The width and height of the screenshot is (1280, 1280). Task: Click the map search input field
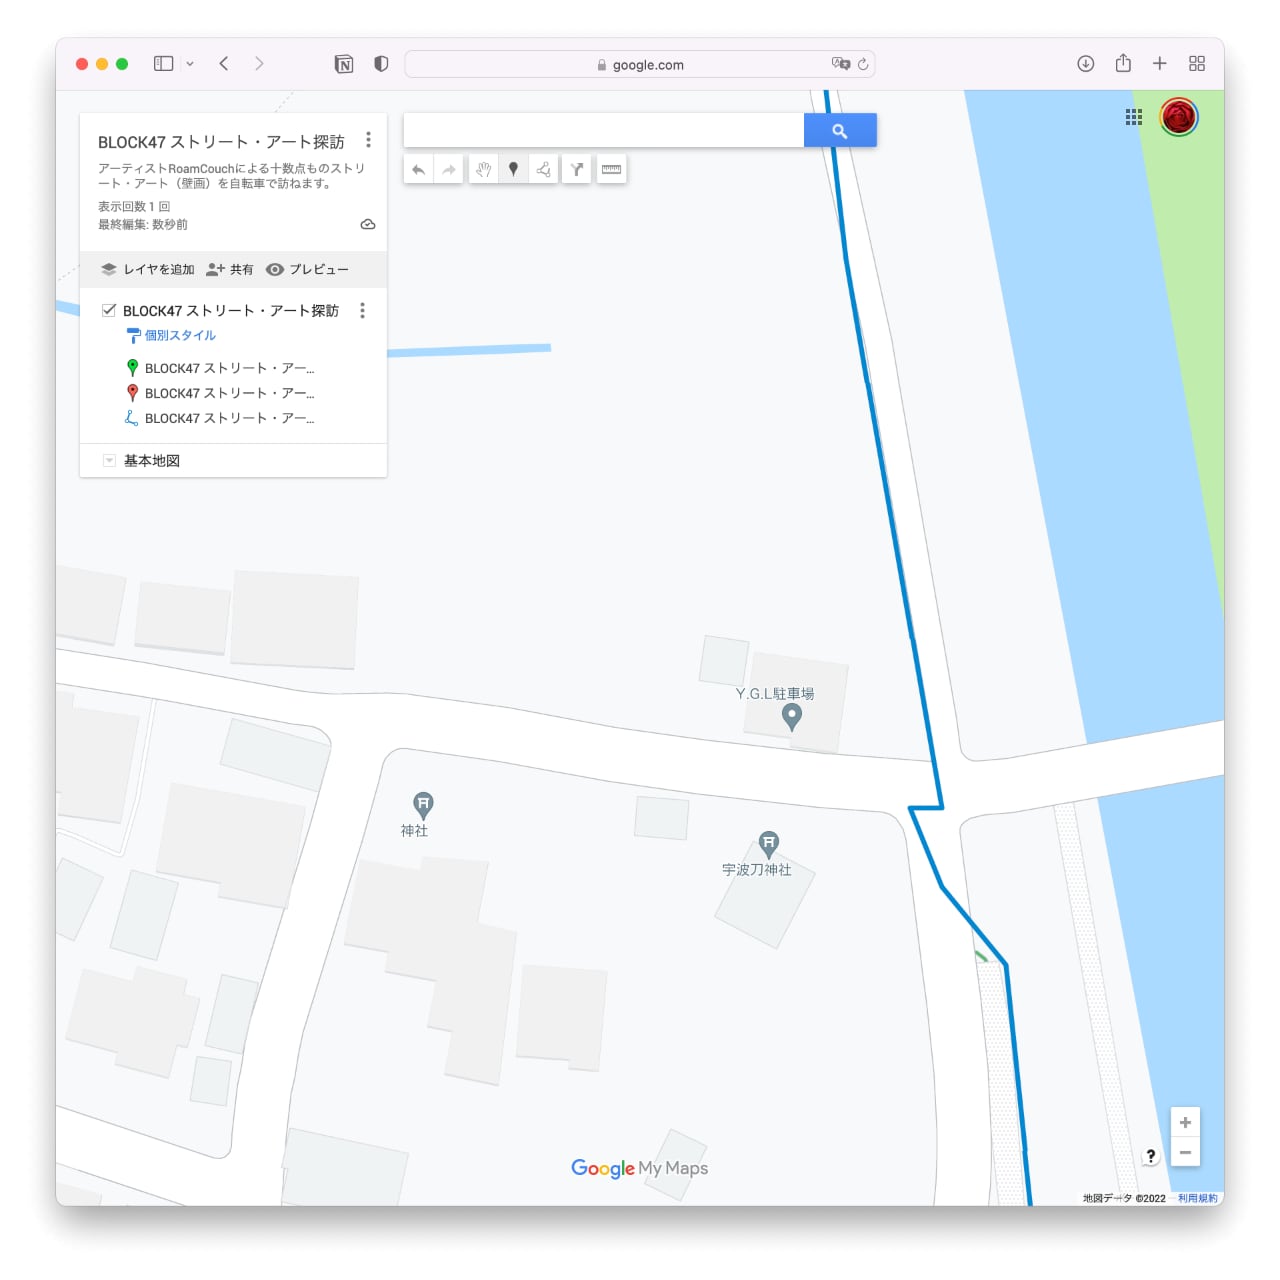(x=603, y=131)
